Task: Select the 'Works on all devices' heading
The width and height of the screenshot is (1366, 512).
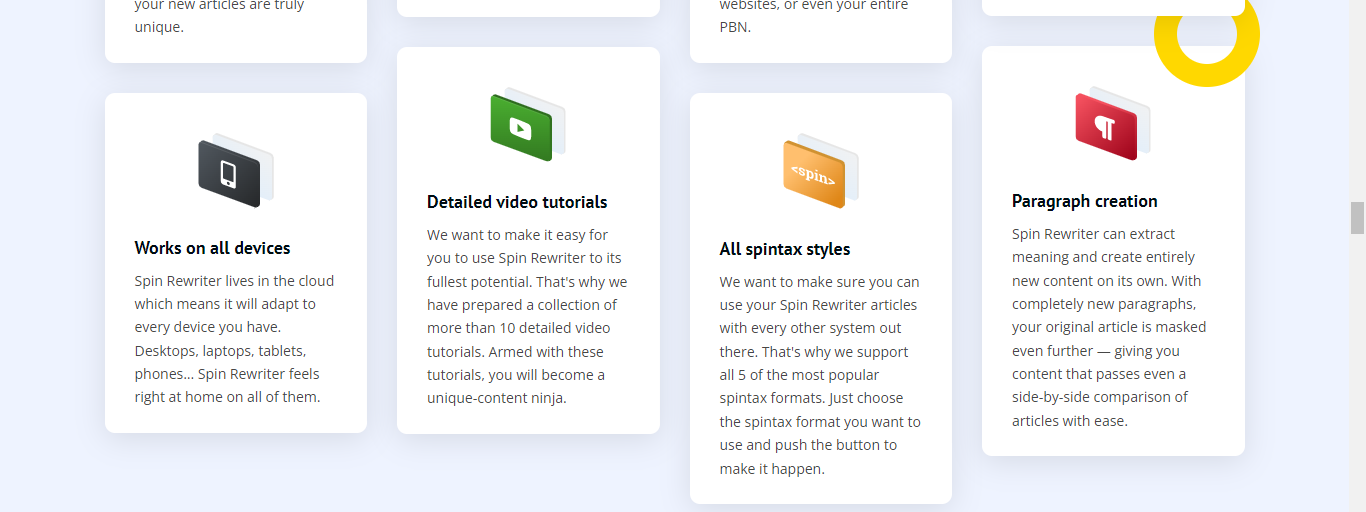Action: (x=213, y=248)
